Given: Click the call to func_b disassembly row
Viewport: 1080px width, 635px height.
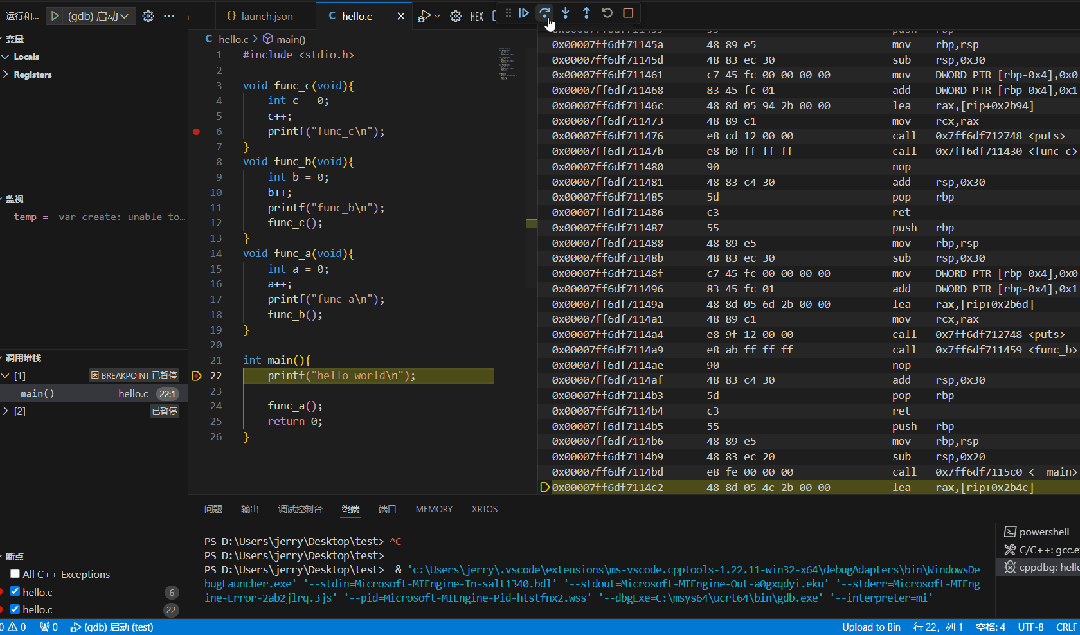Looking at the screenshot, I should (809, 350).
